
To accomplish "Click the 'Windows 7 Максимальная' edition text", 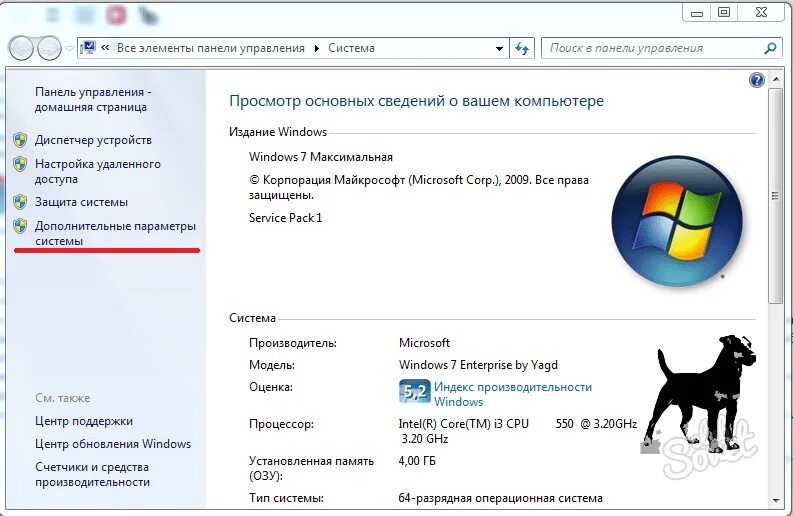I will coord(321,157).
